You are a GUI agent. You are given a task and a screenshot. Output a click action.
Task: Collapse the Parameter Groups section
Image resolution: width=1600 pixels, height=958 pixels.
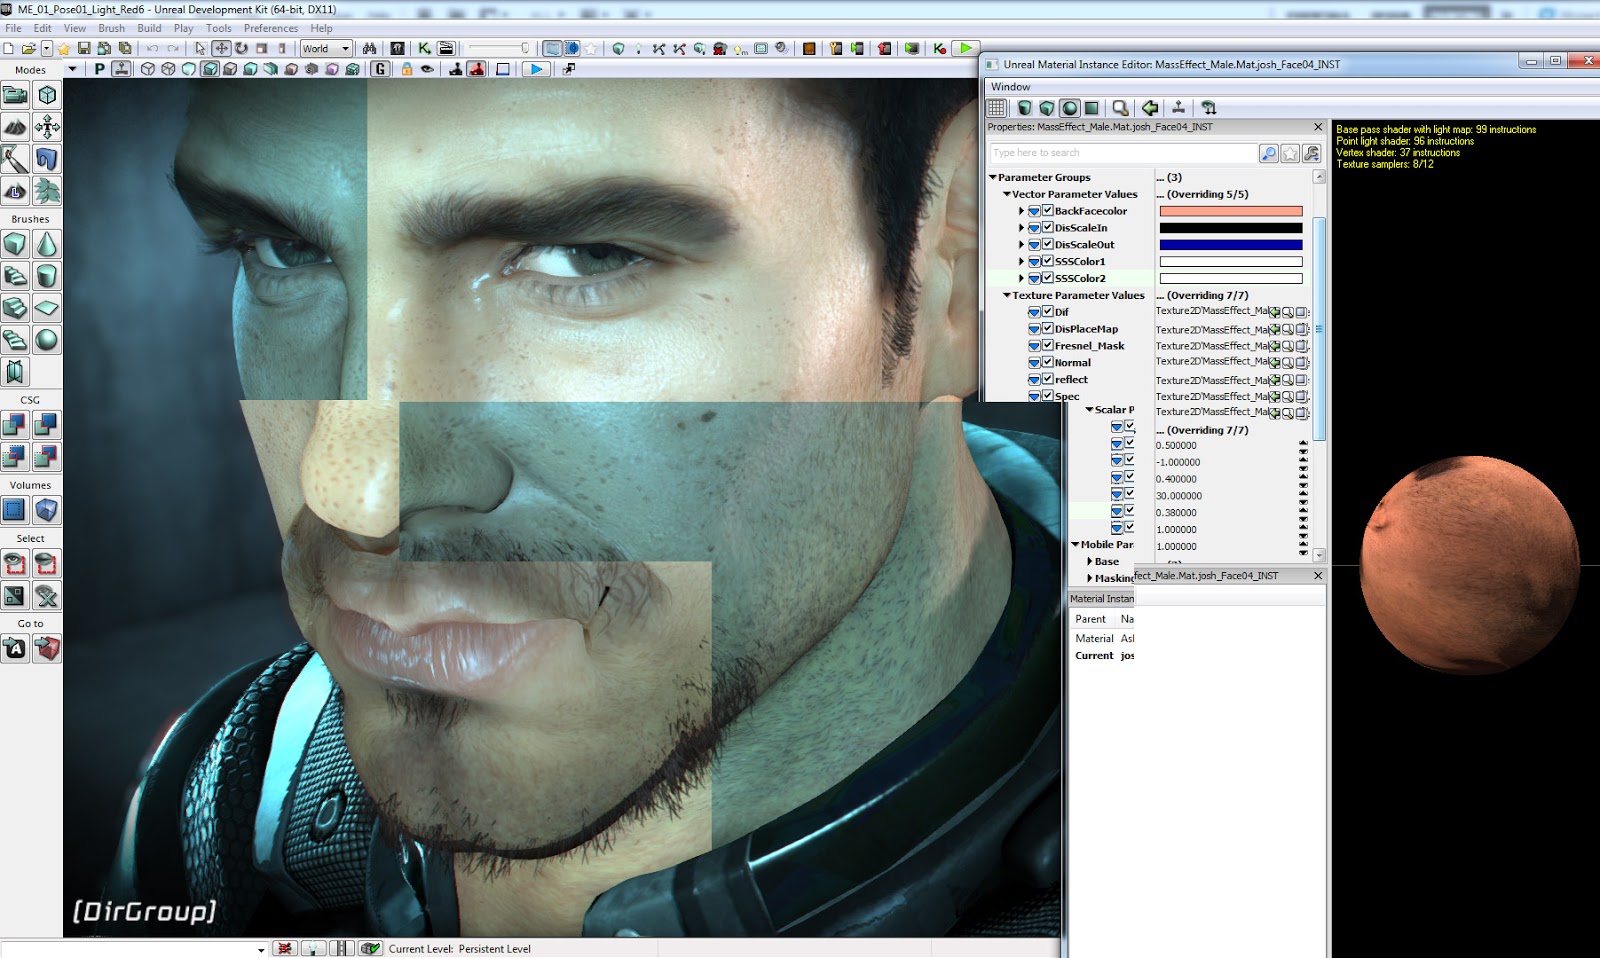pyautogui.click(x=993, y=177)
